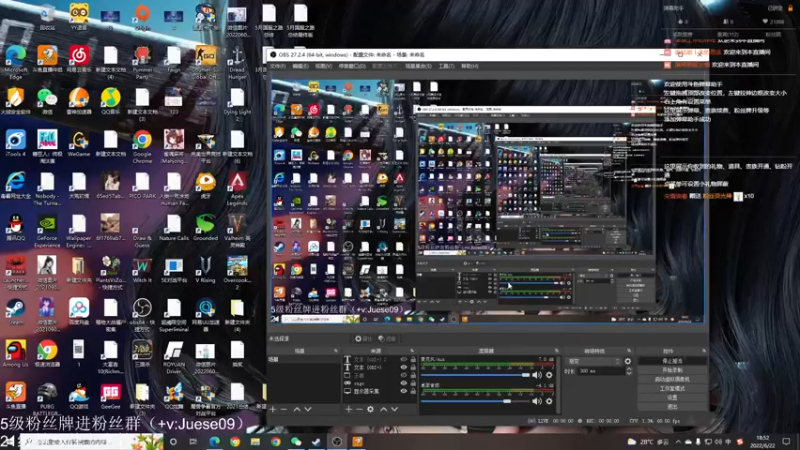The image size is (800, 450).
Task: Click the Stop Streaming button
Action: coord(672,361)
